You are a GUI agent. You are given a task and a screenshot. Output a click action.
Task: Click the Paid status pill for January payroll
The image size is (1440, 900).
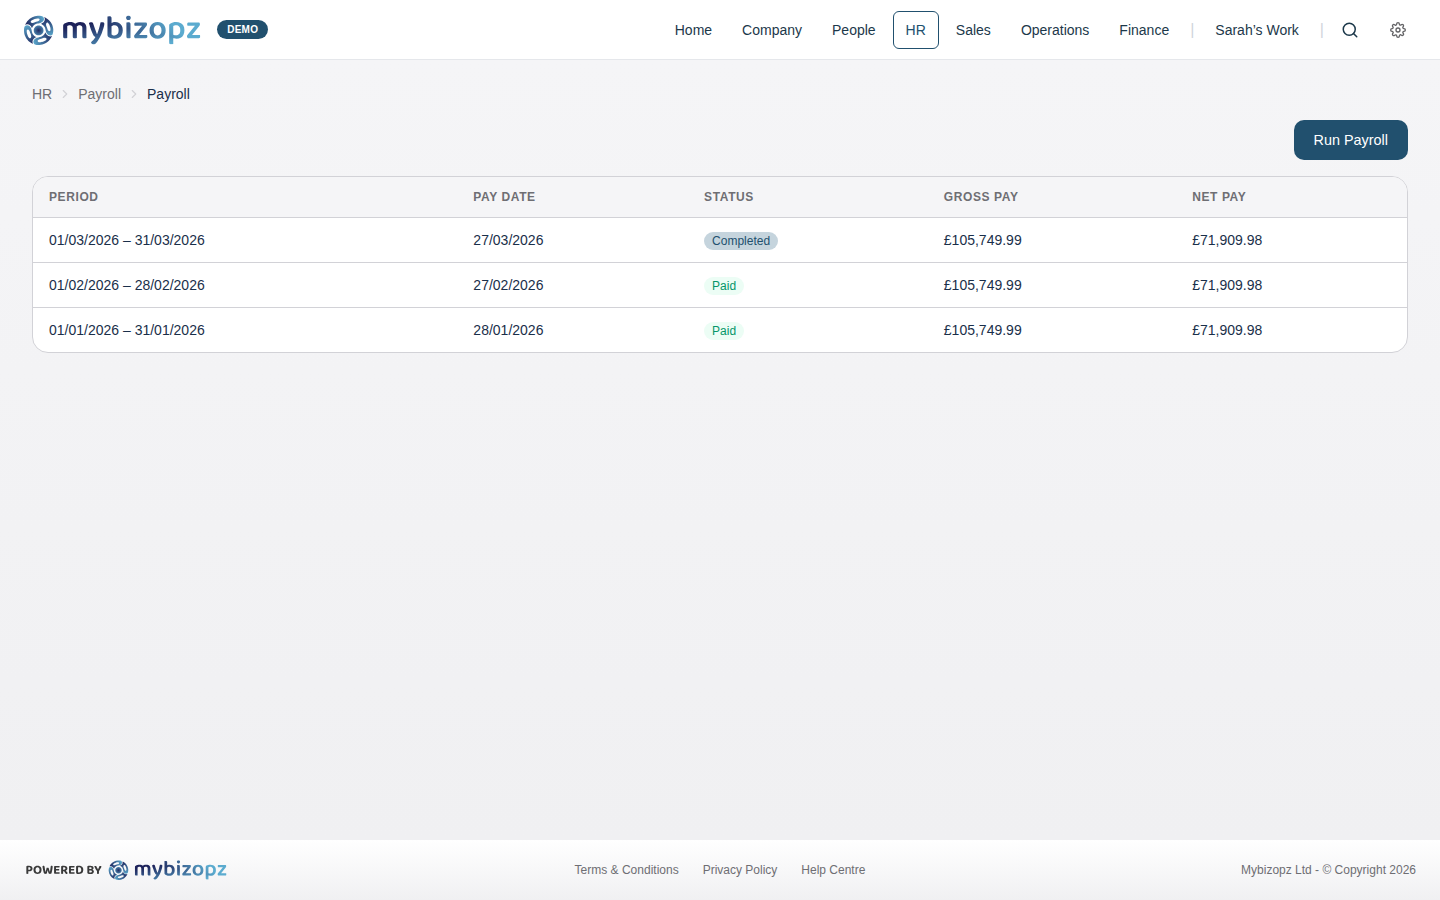click(723, 330)
